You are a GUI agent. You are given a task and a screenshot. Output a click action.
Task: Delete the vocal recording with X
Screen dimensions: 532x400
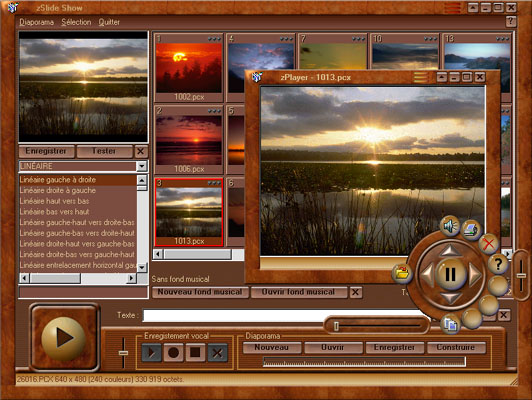217,353
